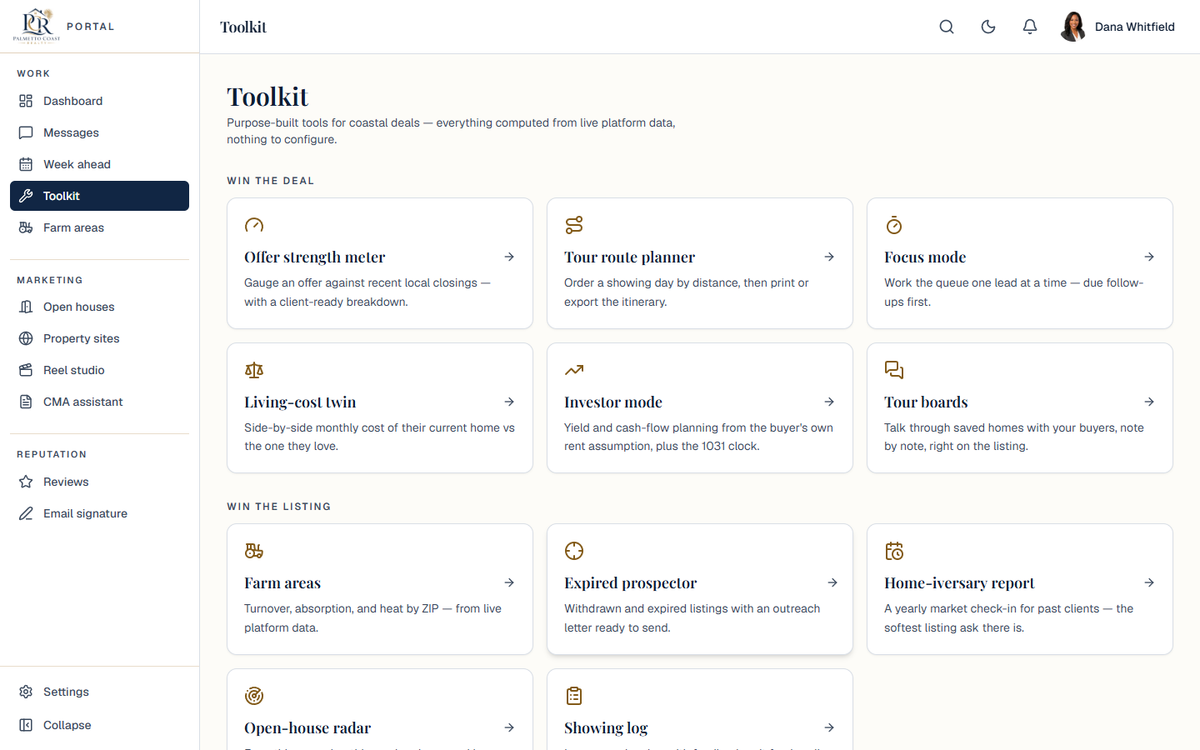
Task: Open Reel studio
Action: [x=99, y=370]
